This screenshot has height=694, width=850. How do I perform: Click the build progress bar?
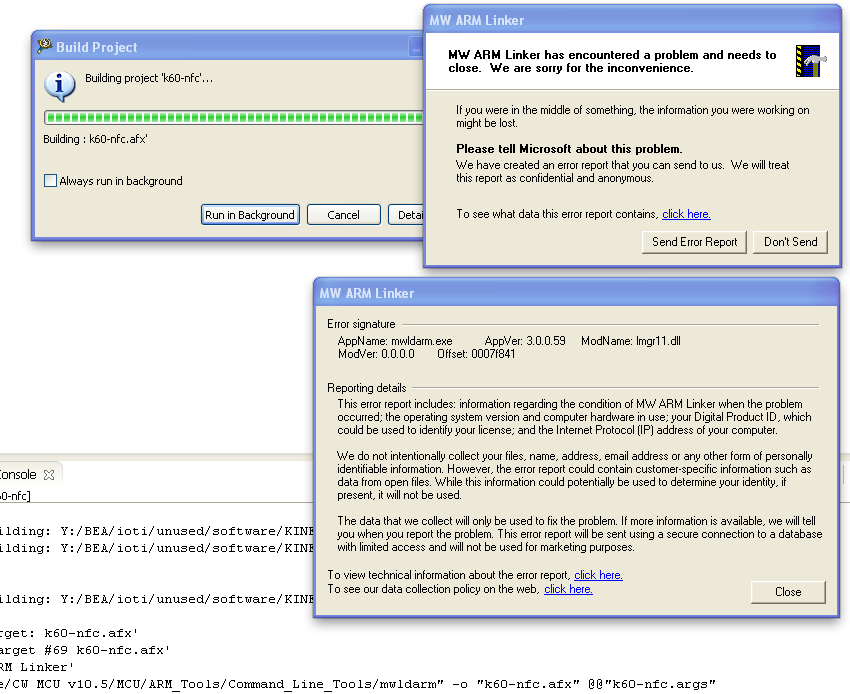click(x=234, y=118)
